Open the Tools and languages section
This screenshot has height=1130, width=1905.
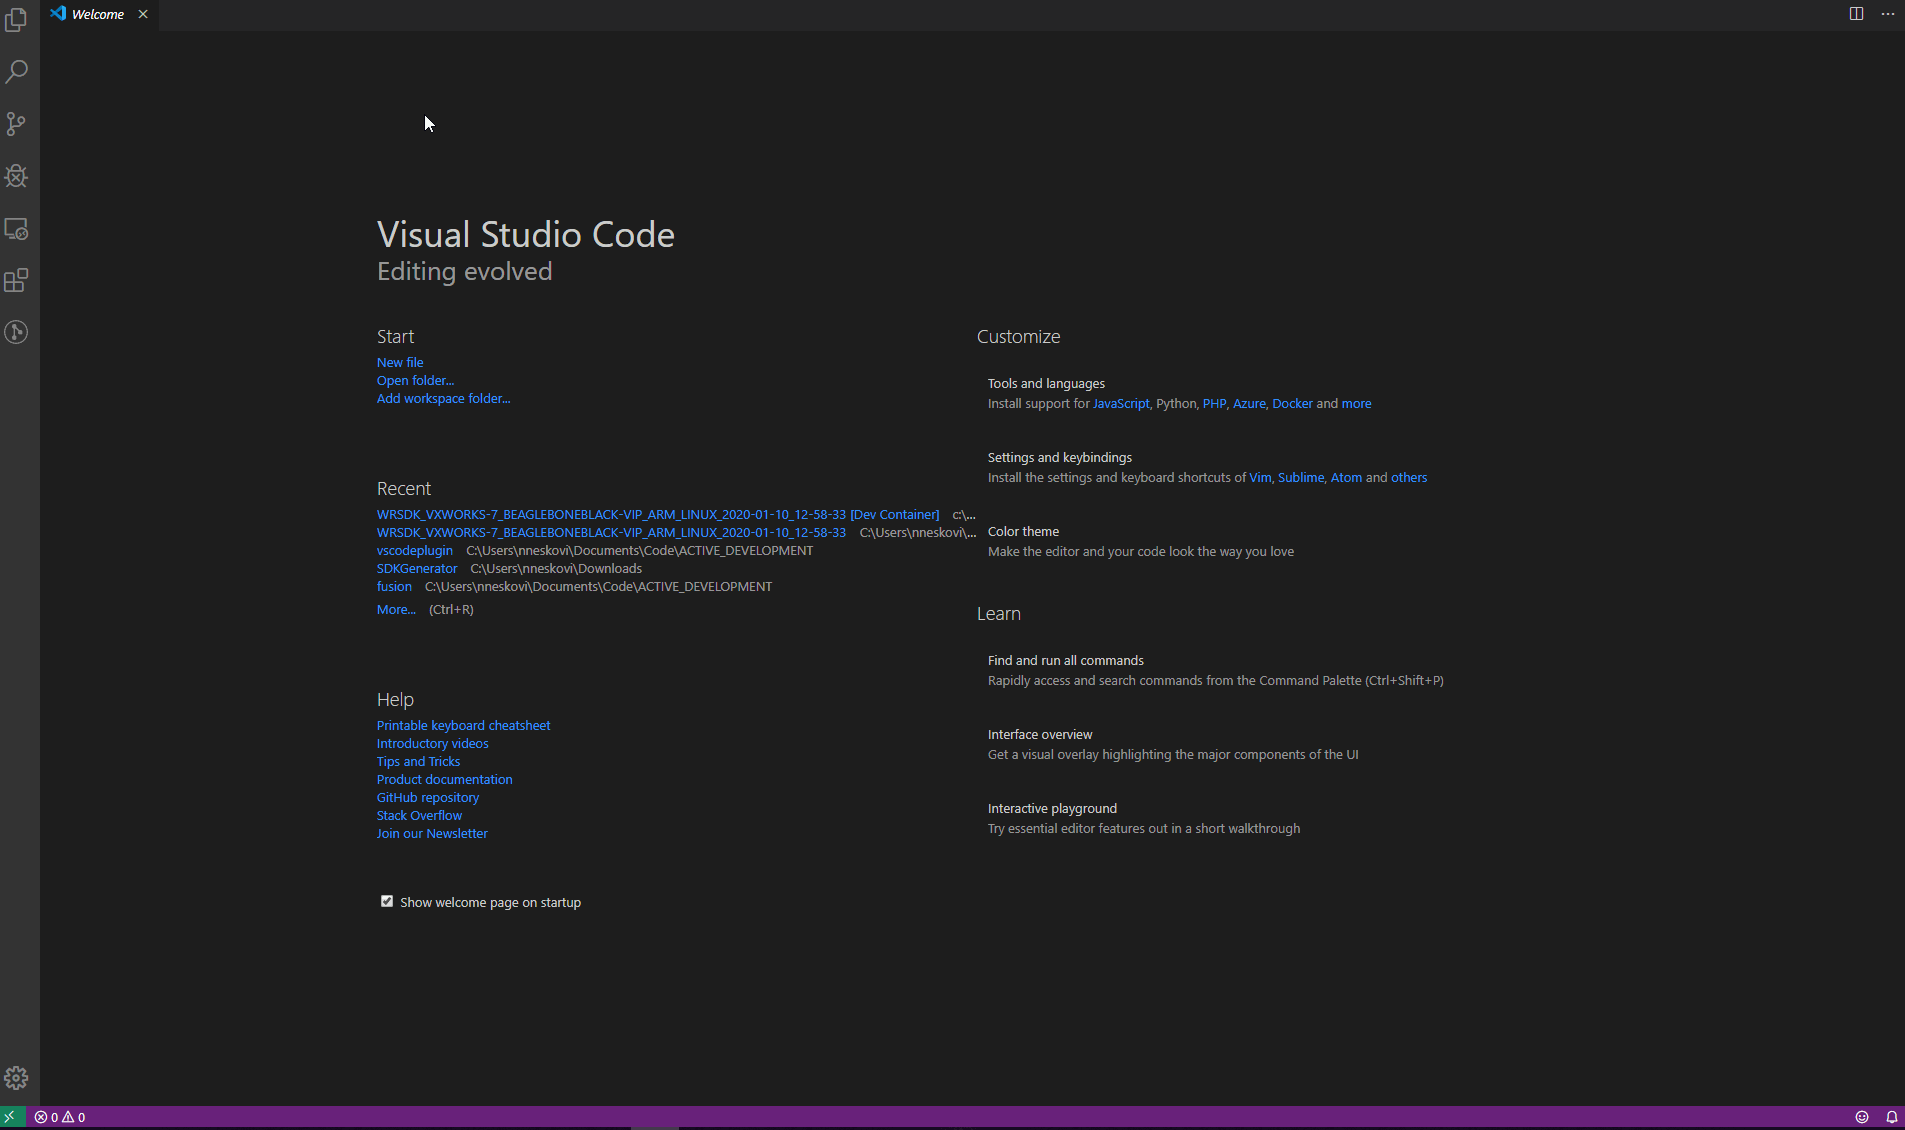tap(1046, 383)
